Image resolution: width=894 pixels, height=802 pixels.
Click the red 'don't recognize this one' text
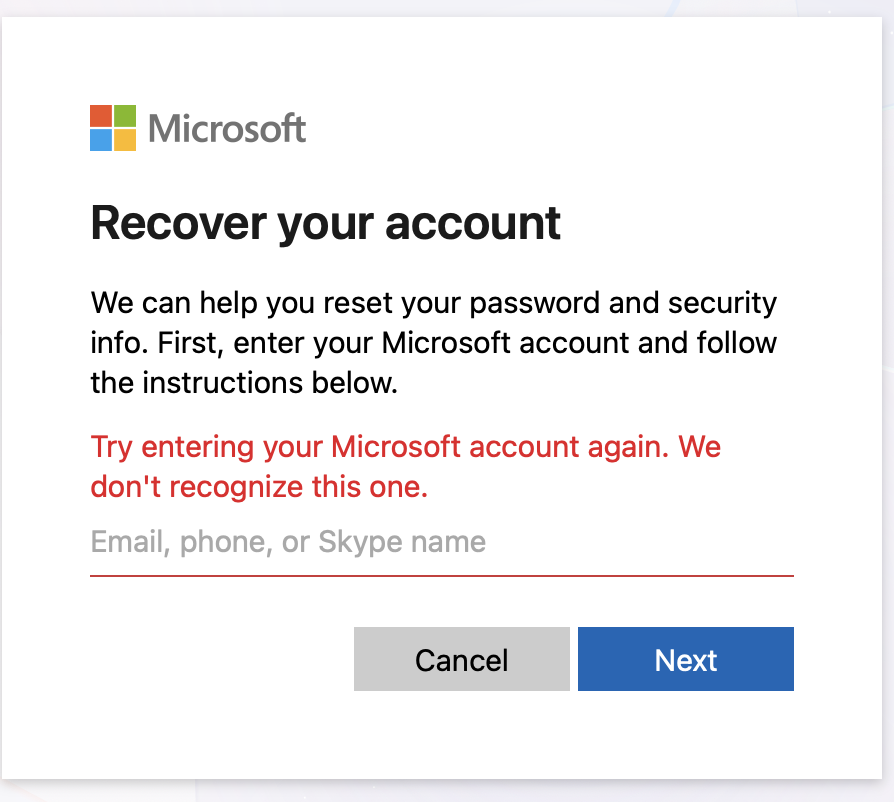tap(259, 487)
